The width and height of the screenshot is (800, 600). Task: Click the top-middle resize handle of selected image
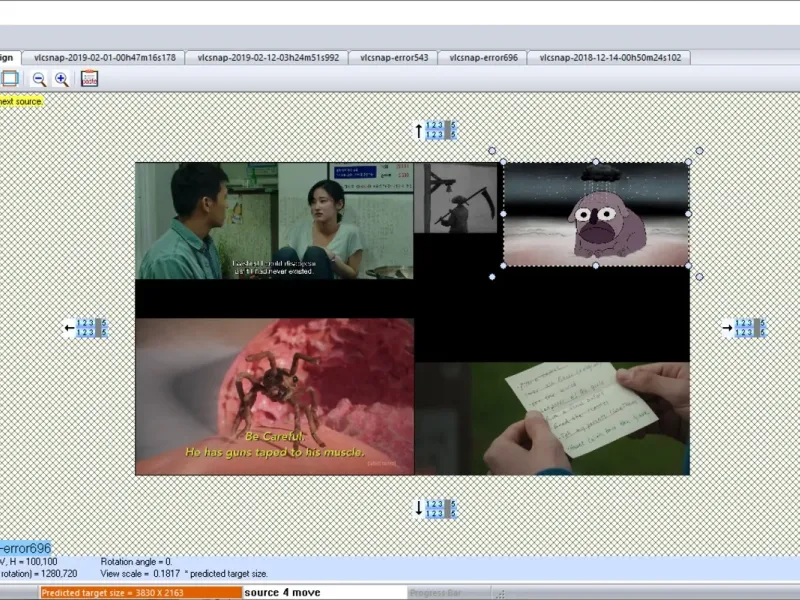pyautogui.click(x=596, y=162)
